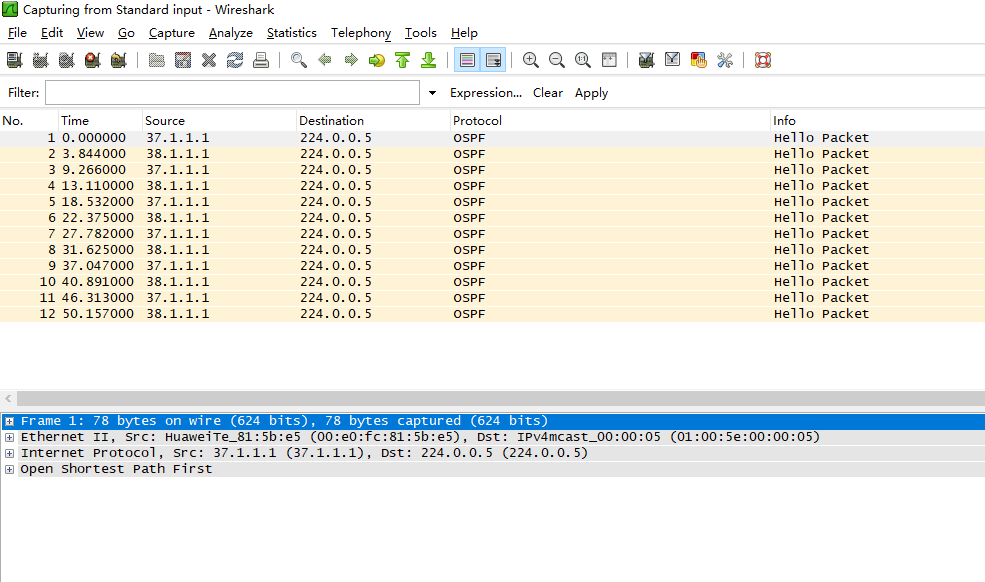Select packet 5 at time 18.532000
Screen dimensions: 985x582
coord(492,202)
